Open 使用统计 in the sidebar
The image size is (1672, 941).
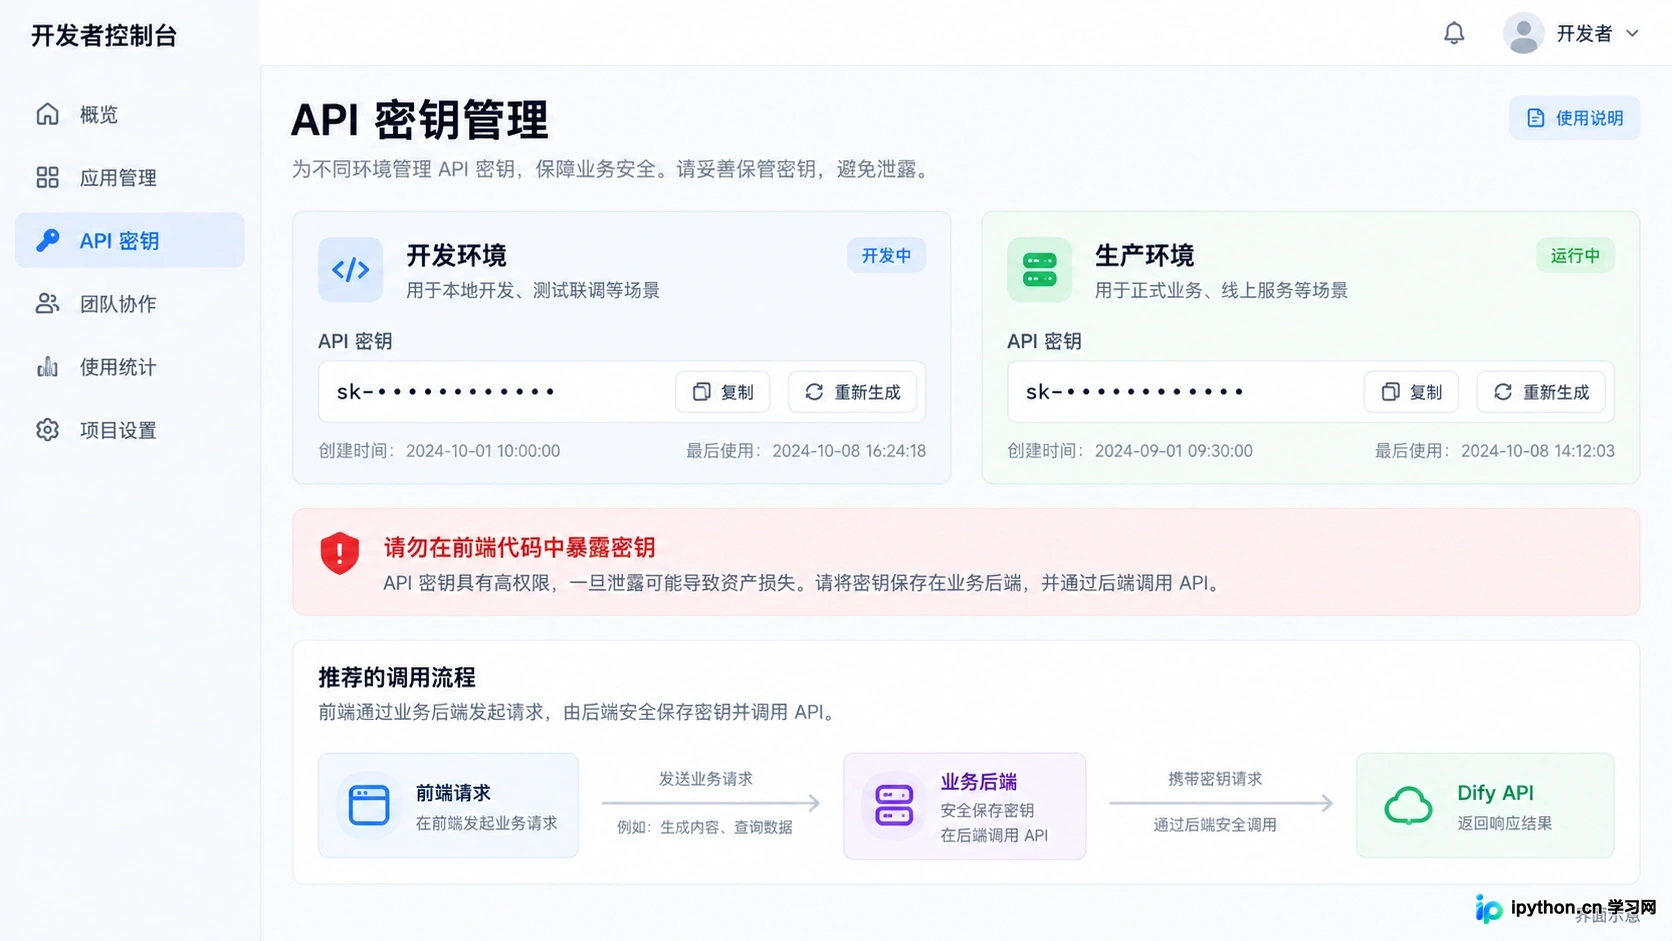[130, 367]
